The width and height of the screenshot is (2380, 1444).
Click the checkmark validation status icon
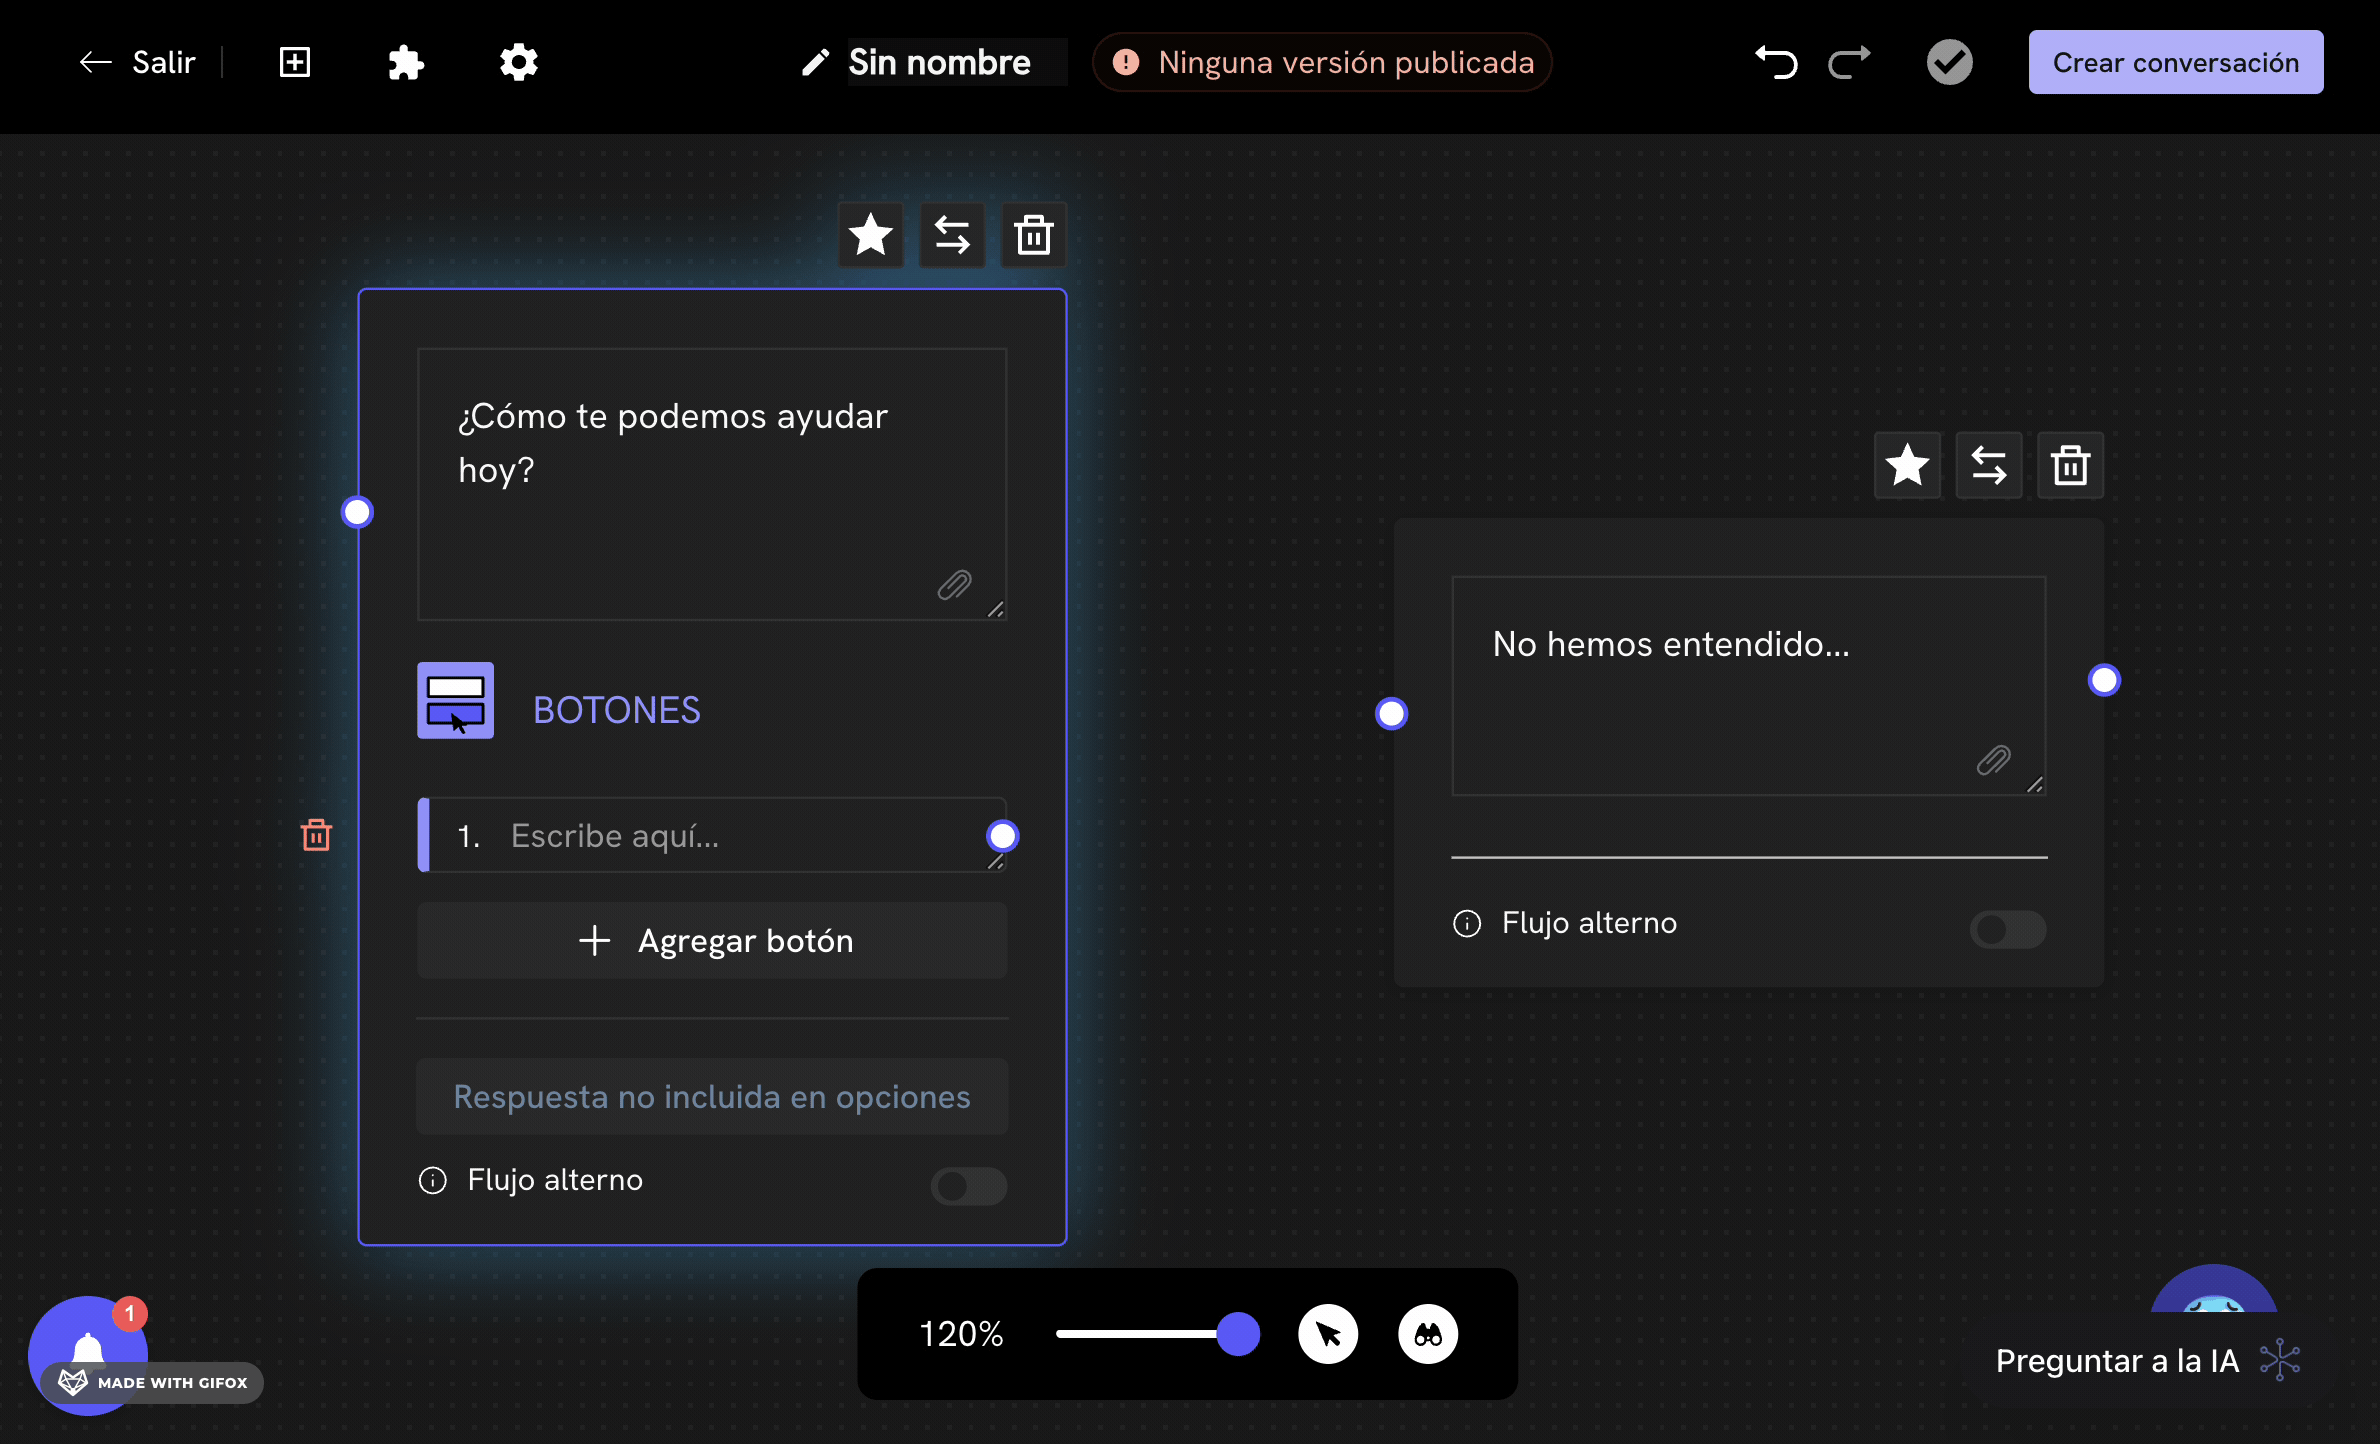coord(1949,63)
